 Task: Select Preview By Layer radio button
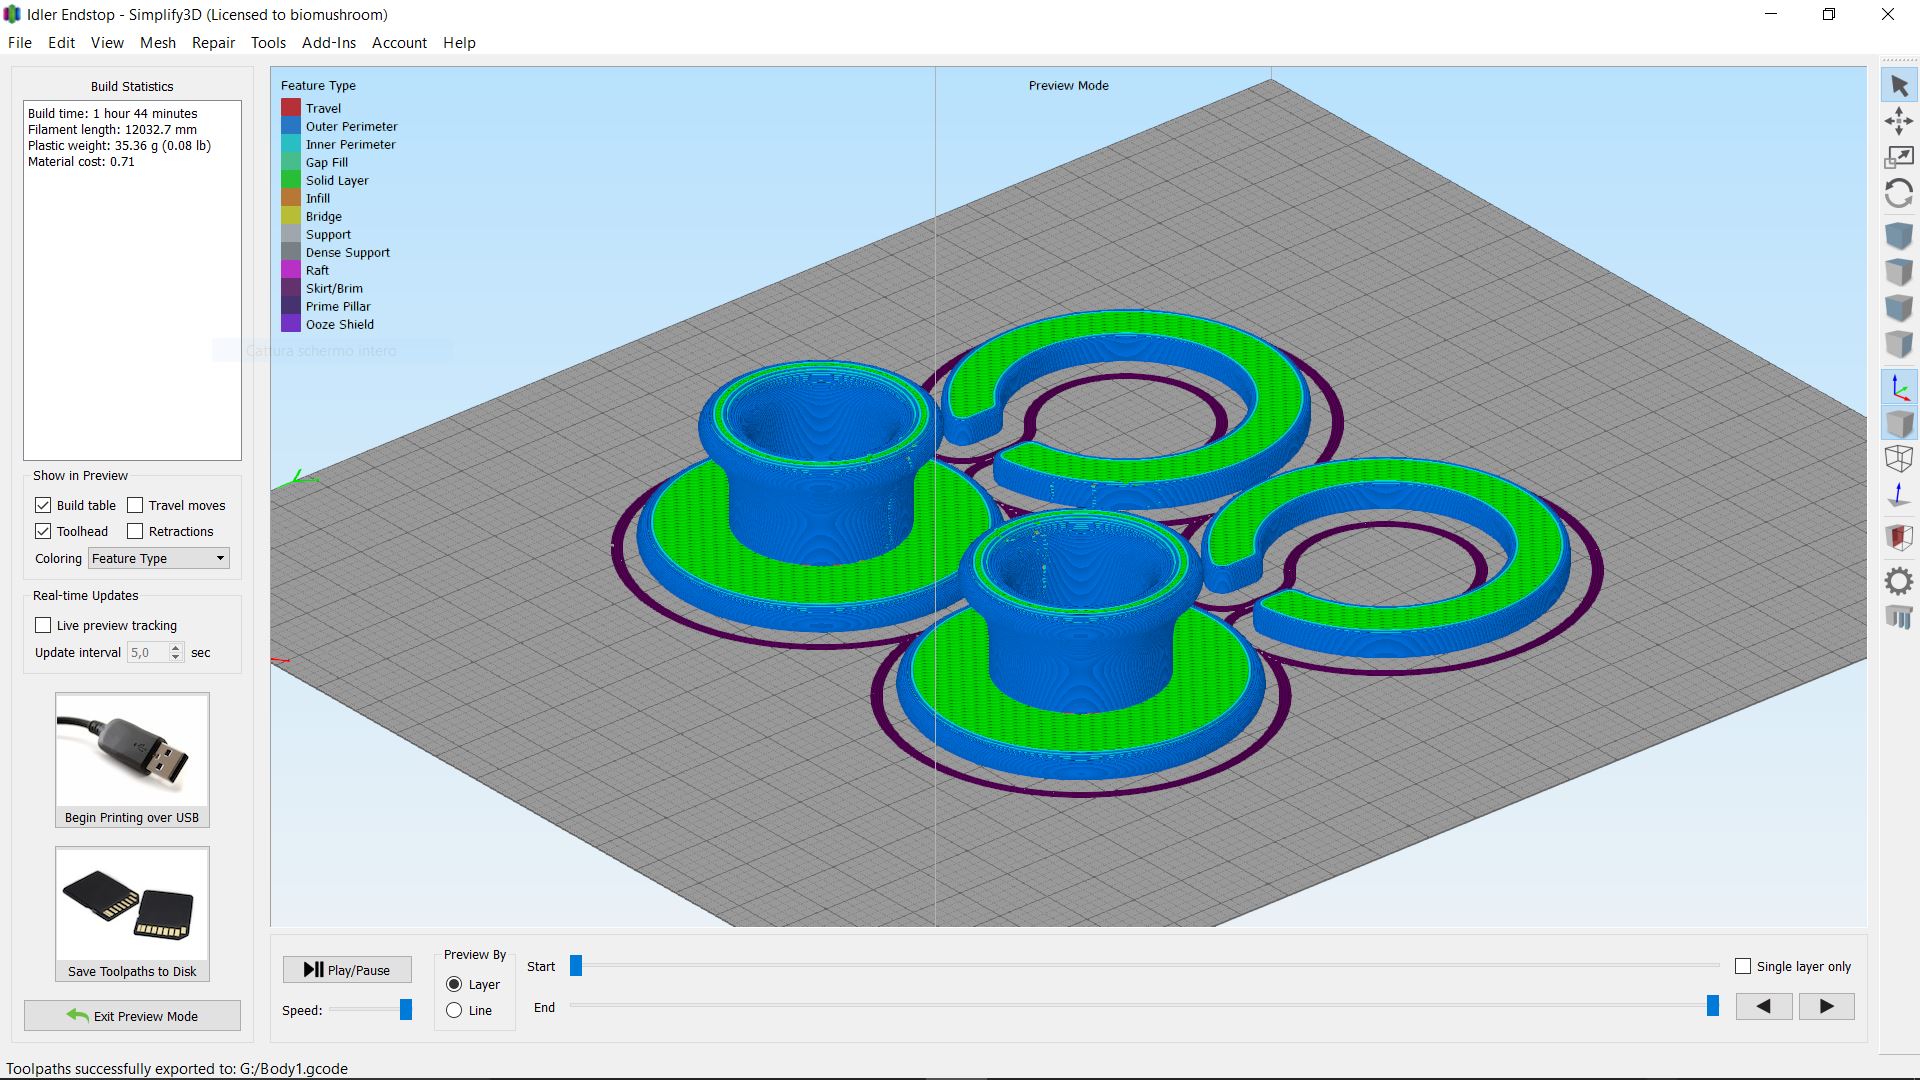(454, 984)
